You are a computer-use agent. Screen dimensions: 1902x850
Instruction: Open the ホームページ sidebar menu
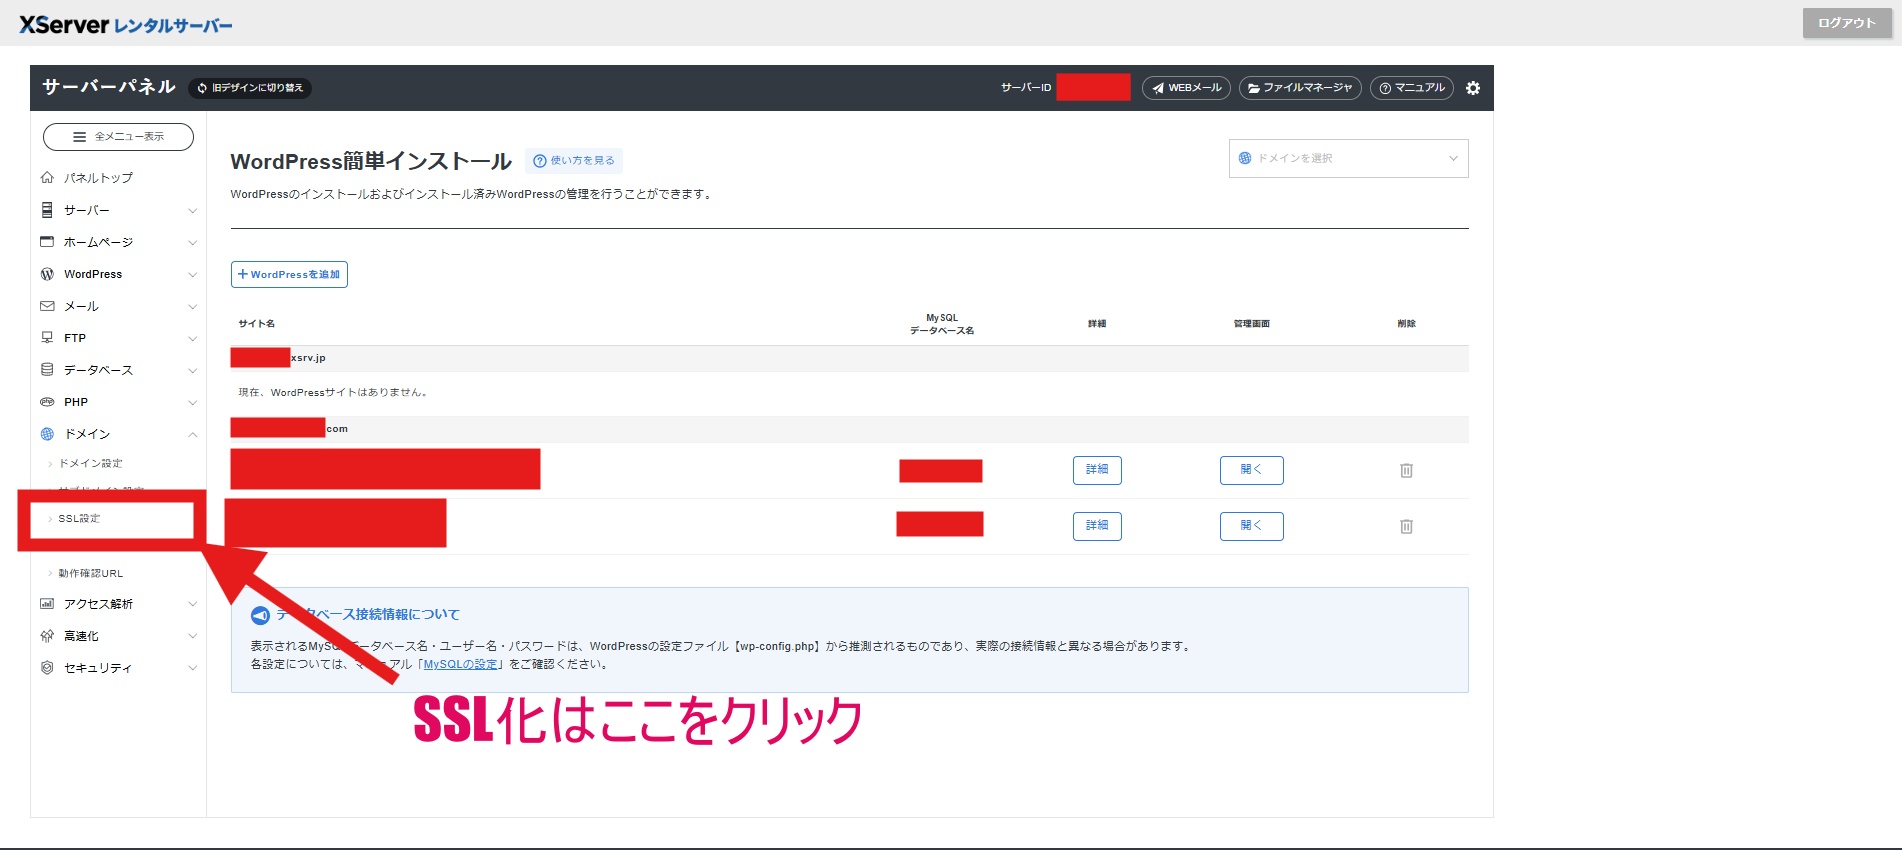[x=98, y=242]
